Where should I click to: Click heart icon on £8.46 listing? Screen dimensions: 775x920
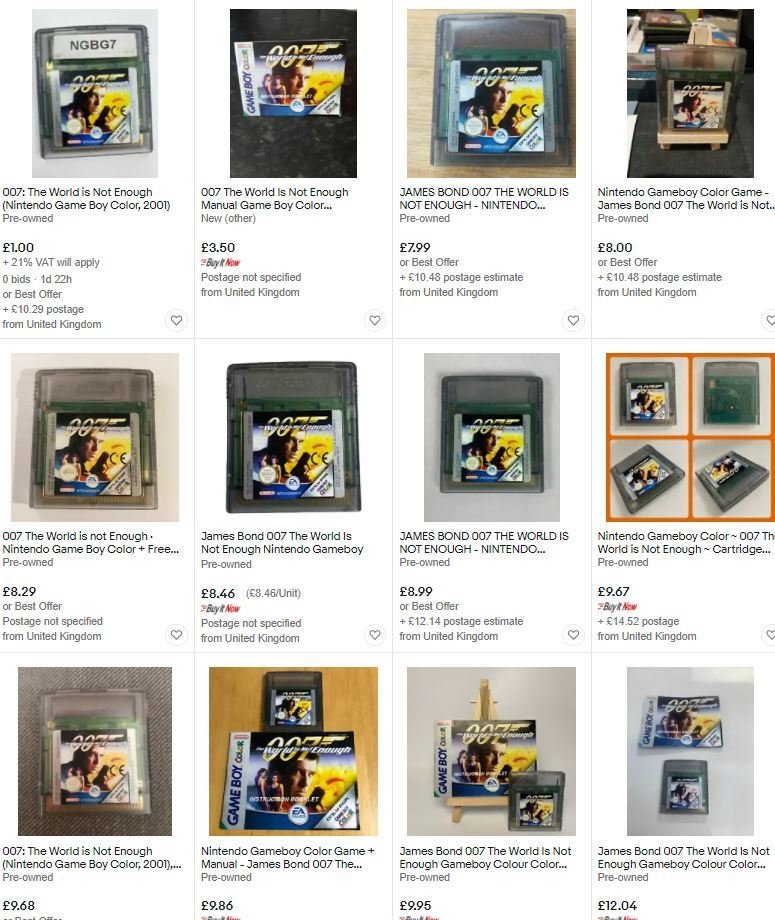pos(374,635)
